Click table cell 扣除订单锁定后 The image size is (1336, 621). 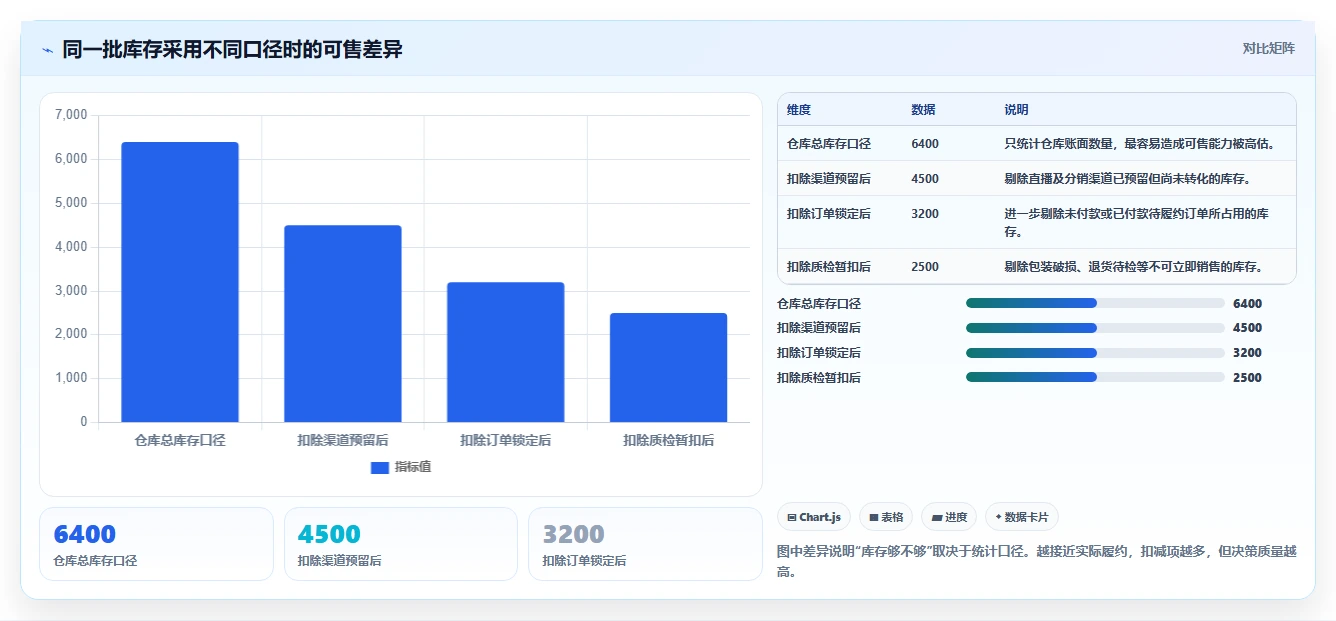coord(829,214)
